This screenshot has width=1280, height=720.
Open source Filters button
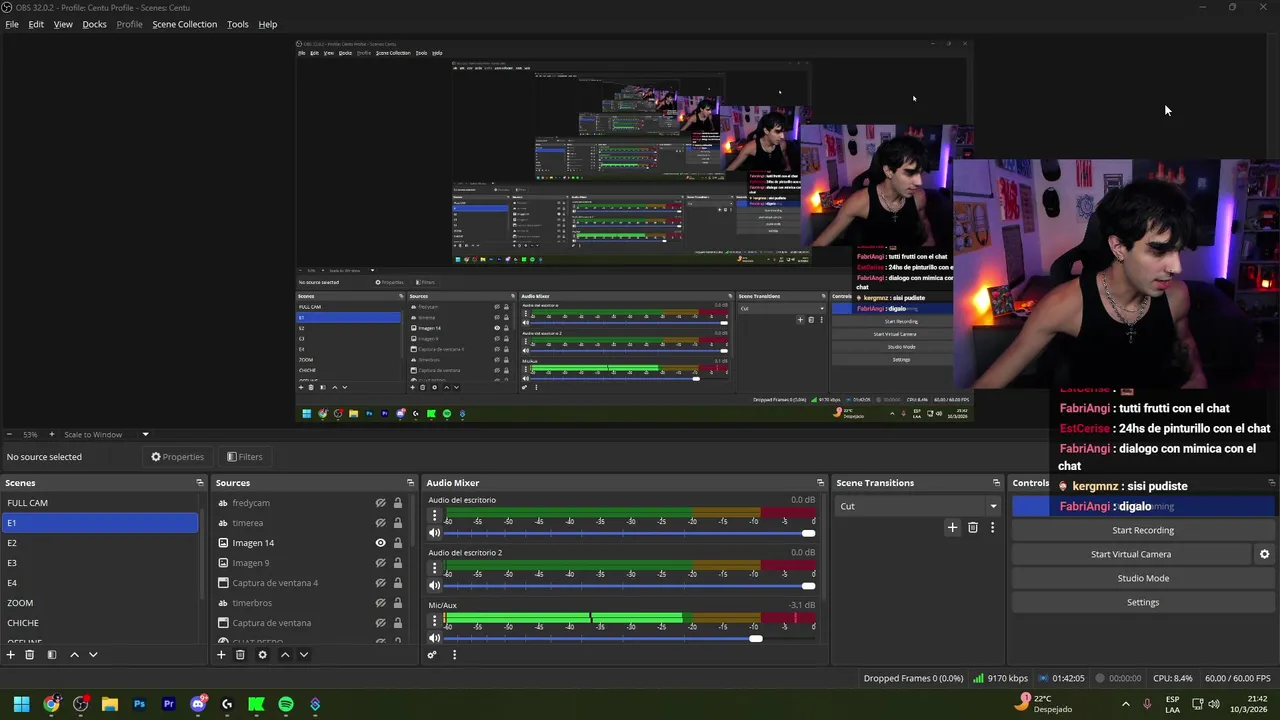coord(245,457)
